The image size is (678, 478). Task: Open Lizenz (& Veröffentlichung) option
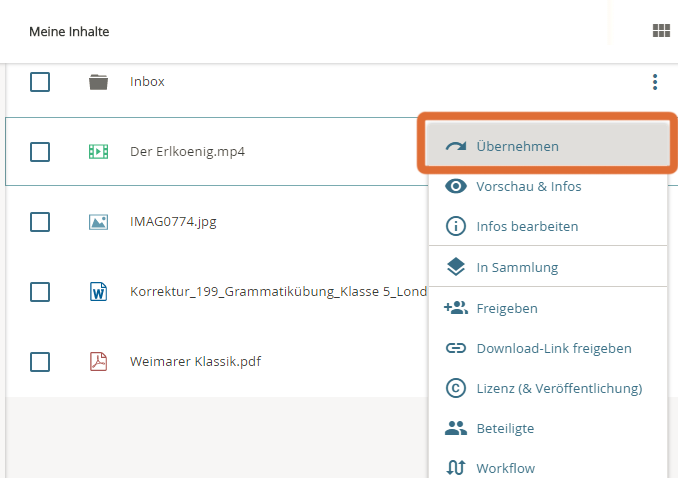point(558,388)
